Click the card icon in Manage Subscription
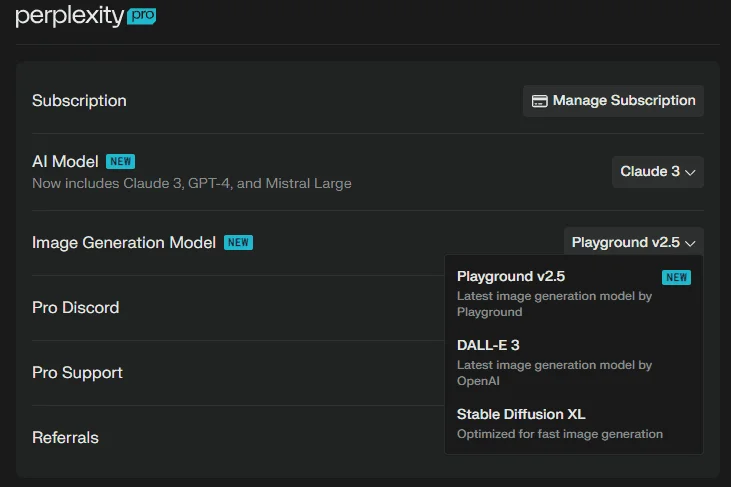 pos(539,101)
